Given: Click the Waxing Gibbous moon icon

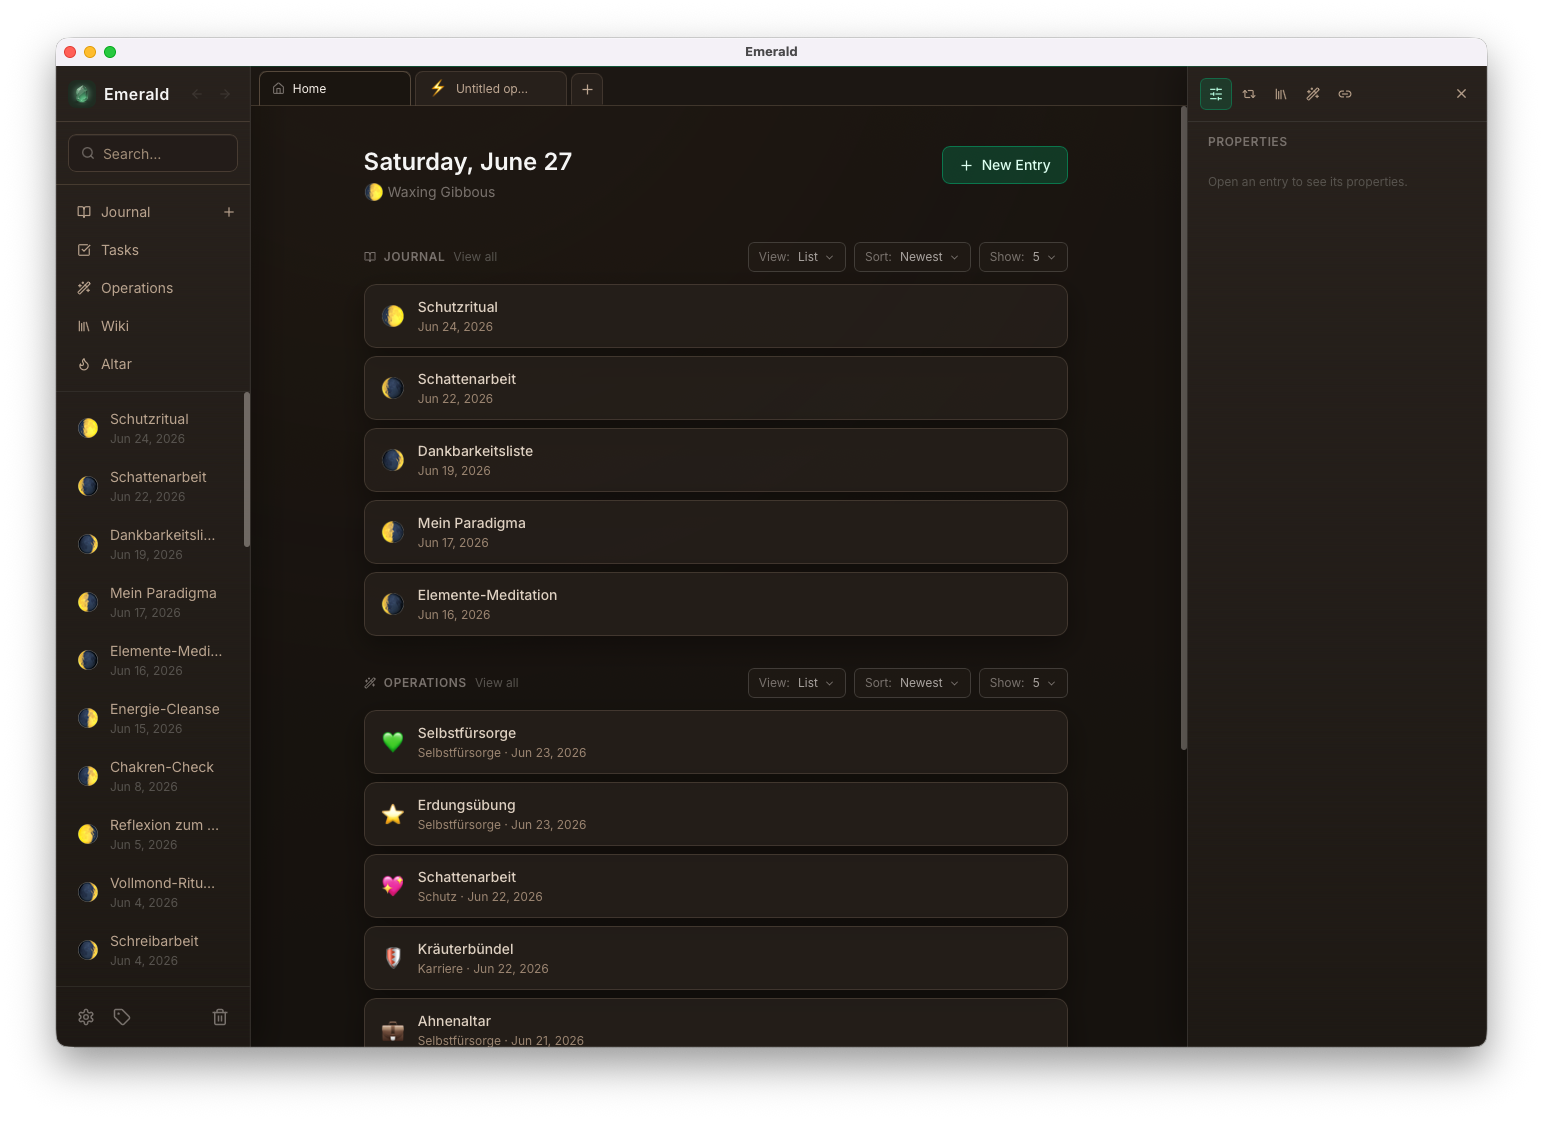Looking at the screenshot, I should 373,192.
